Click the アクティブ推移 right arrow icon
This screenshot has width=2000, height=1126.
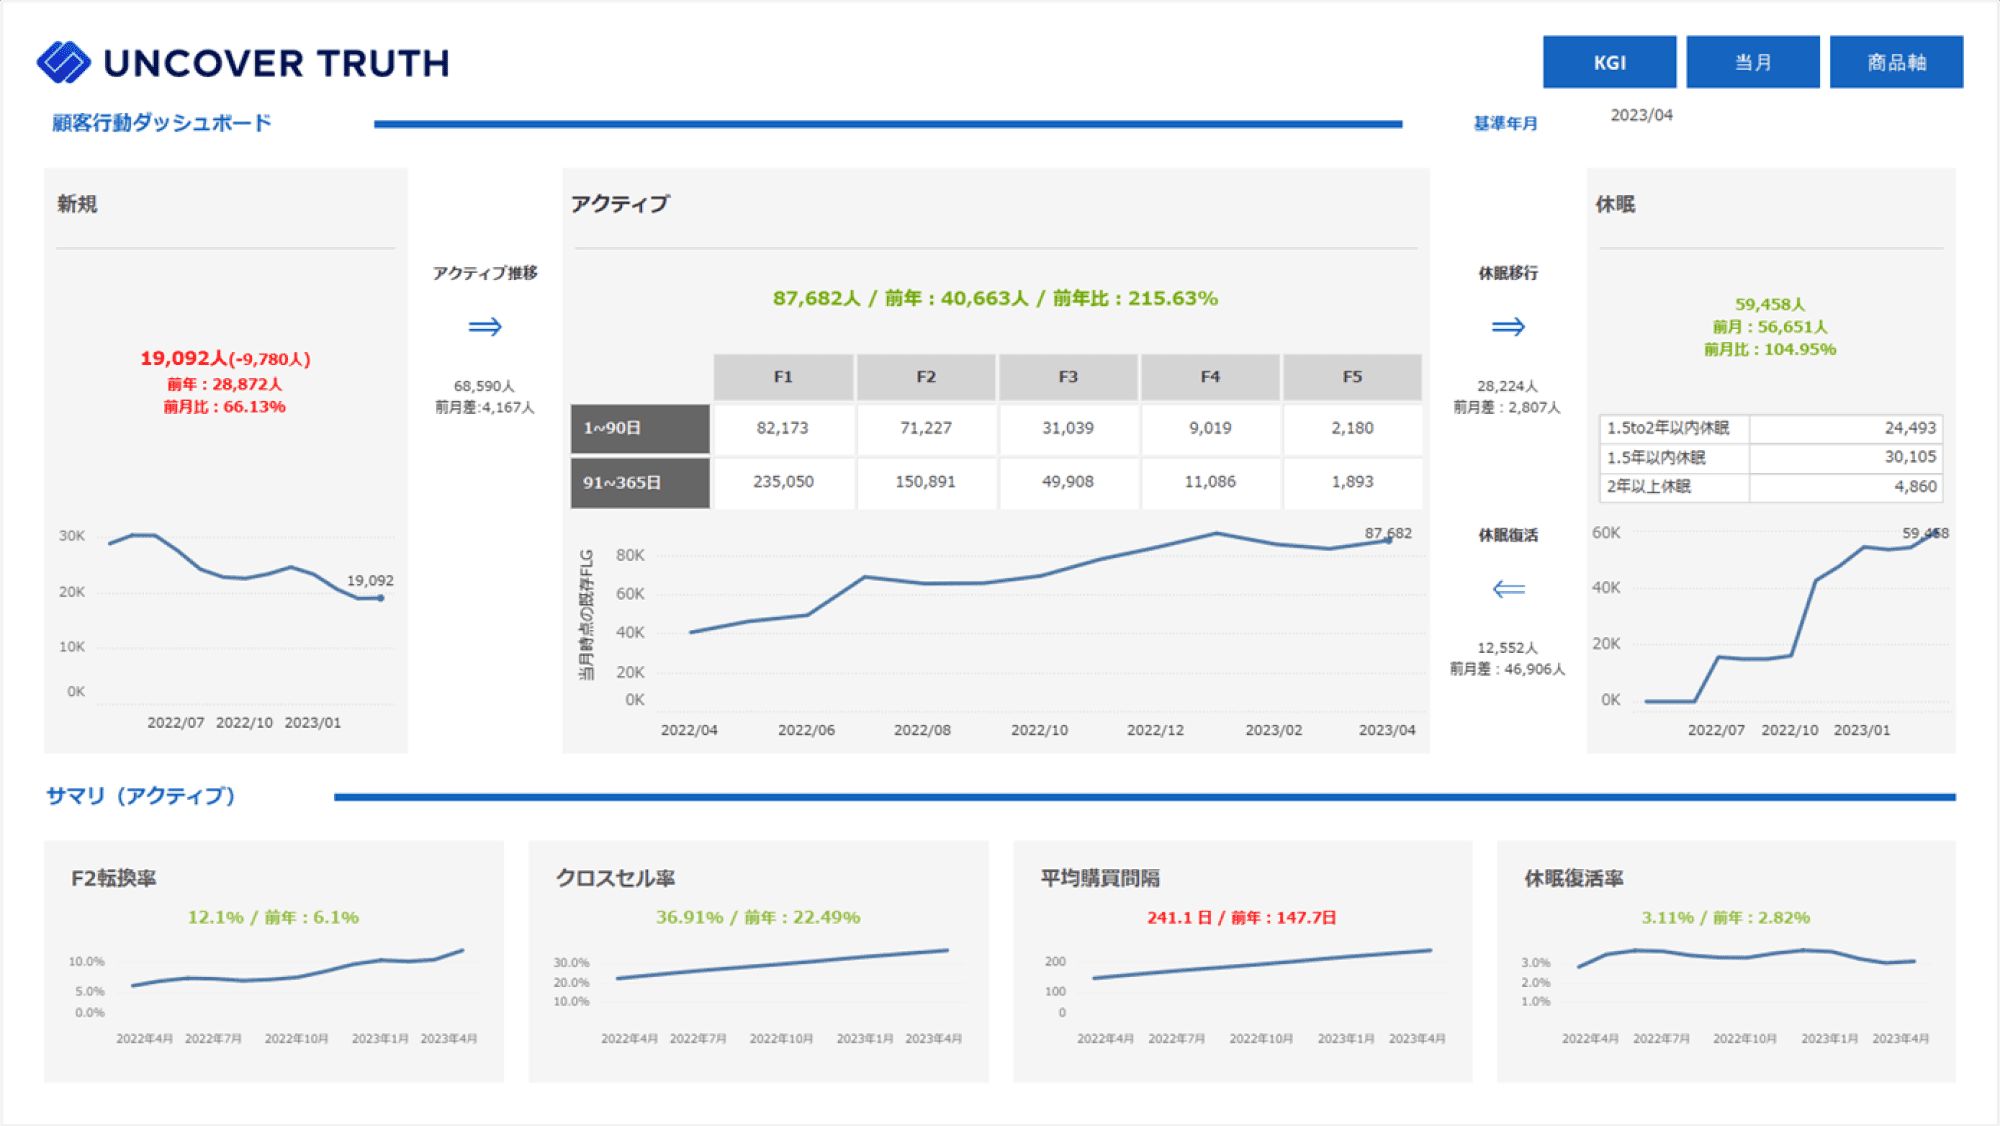[485, 326]
